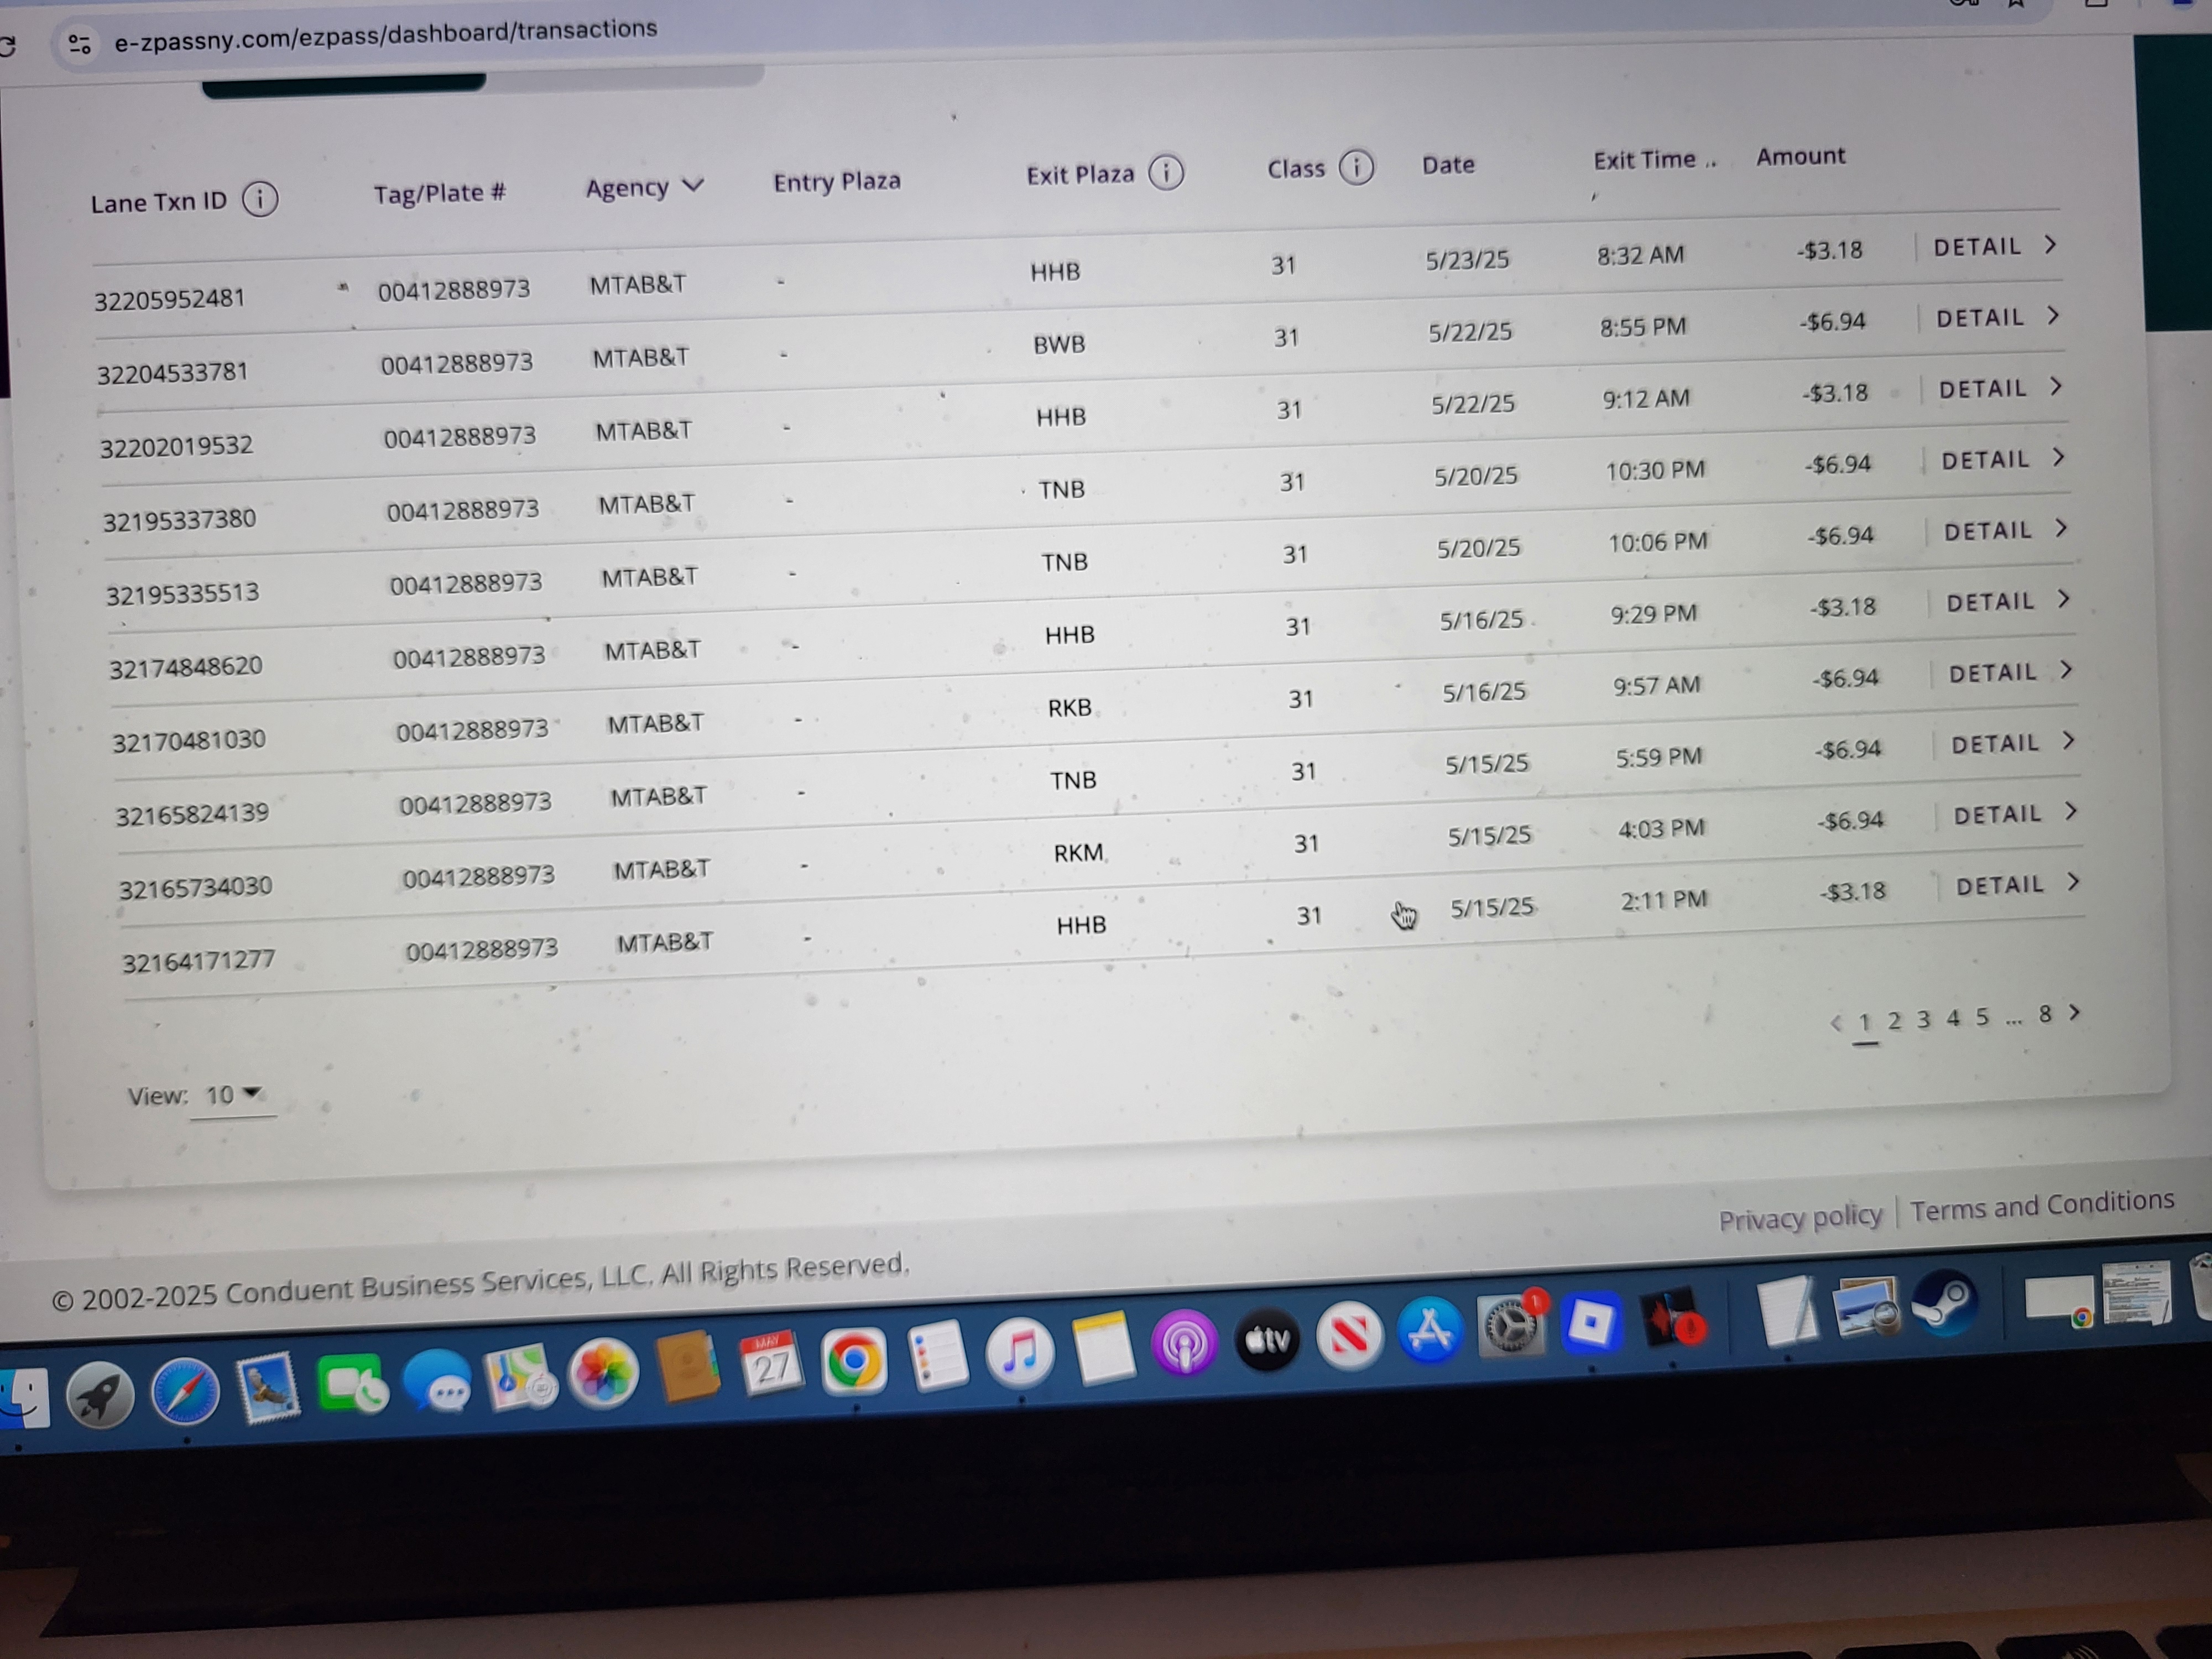Click the Exit Time column header
This screenshot has width=2212, height=1659.
(x=1654, y=160)
